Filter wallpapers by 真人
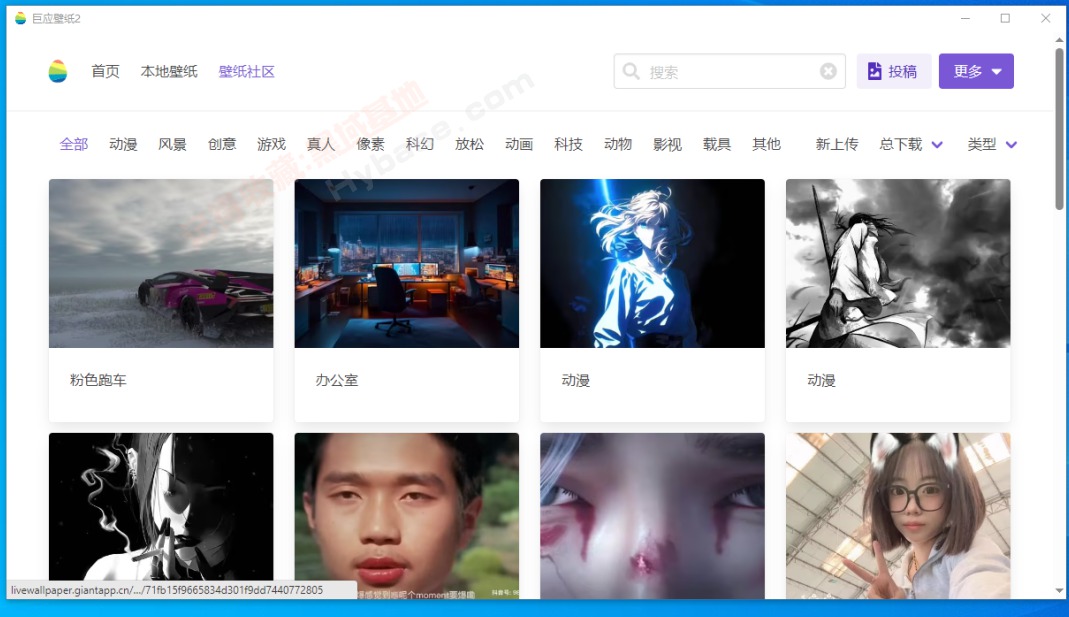1069x617 pixels. (321, 145)
